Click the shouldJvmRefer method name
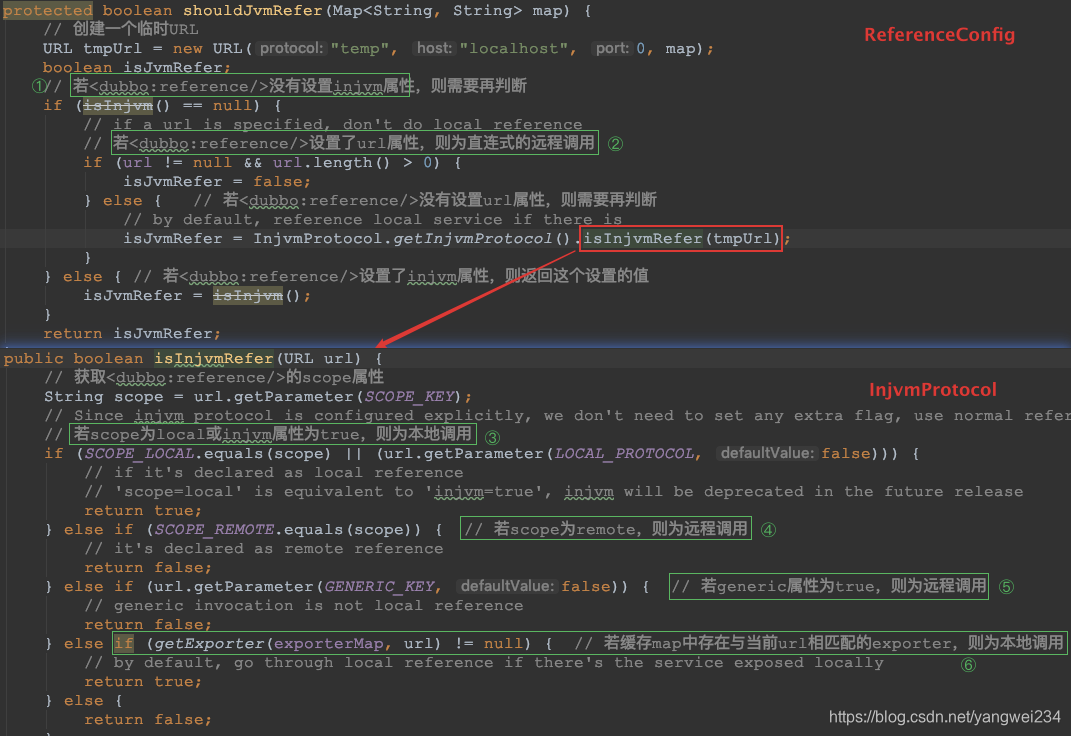 (x=252, y=10)
